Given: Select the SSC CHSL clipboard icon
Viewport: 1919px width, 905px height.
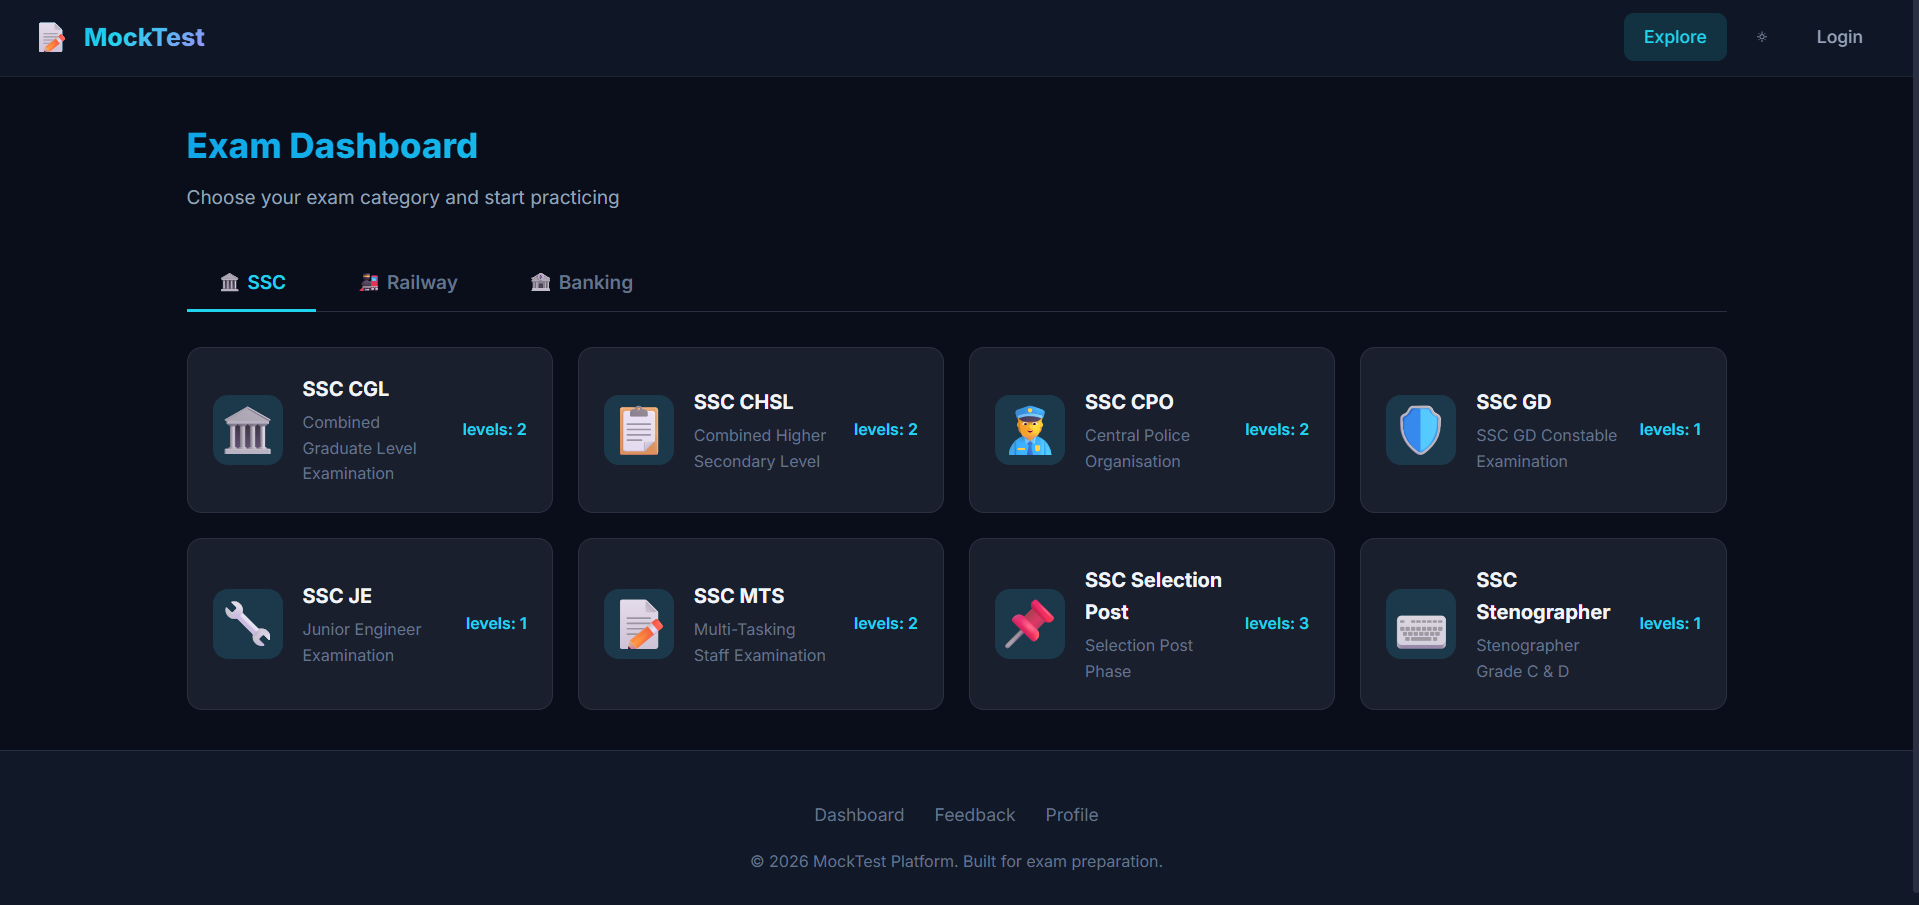Looking at the screenshot, I should 638,430.
